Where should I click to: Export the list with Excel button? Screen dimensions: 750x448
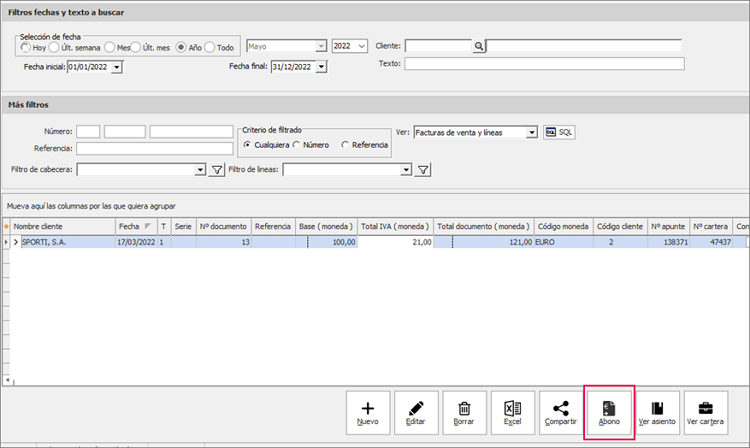click(x=513, y=413)
